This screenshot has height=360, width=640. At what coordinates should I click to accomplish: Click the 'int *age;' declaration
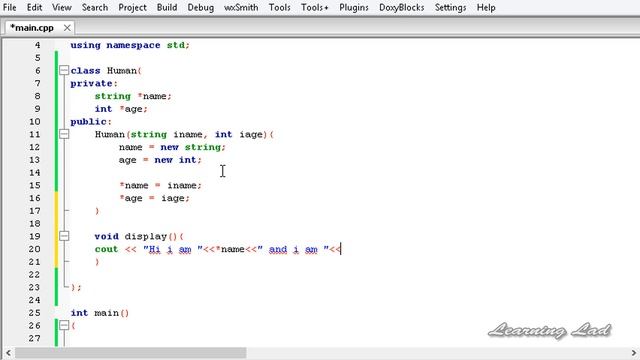[121, 109]
